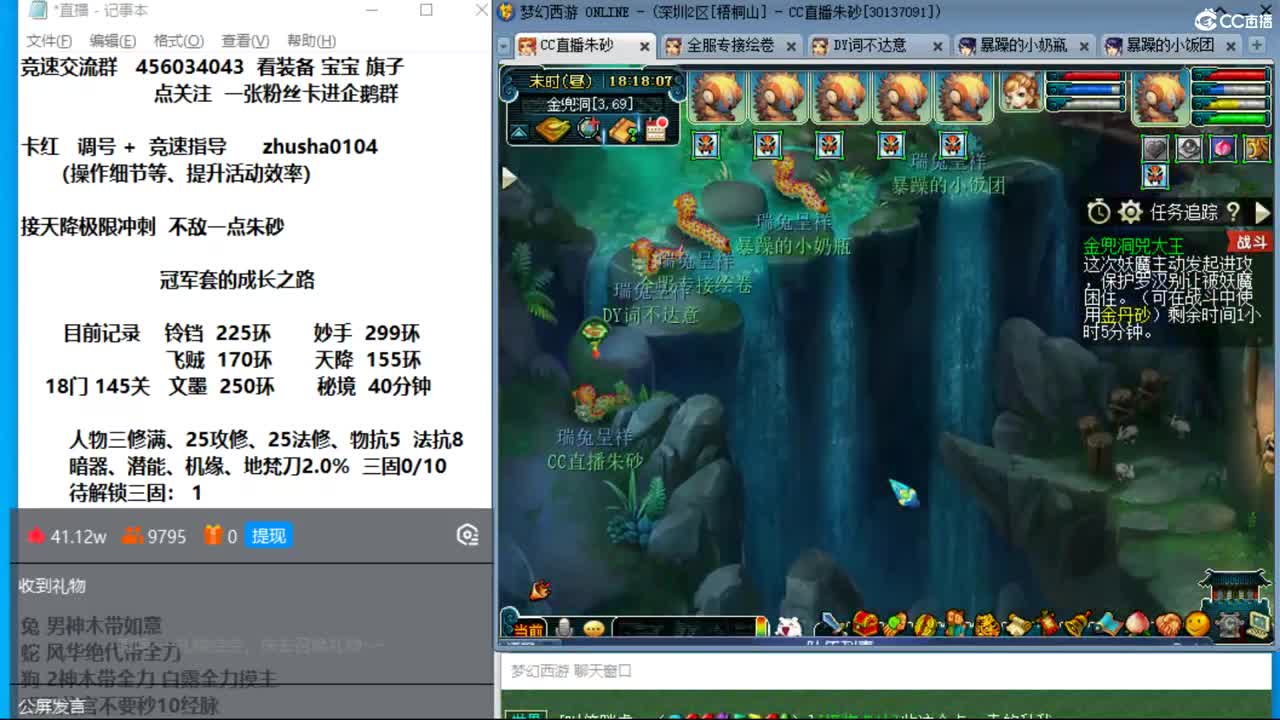Click the red popularity flame icon

(36, 536)
